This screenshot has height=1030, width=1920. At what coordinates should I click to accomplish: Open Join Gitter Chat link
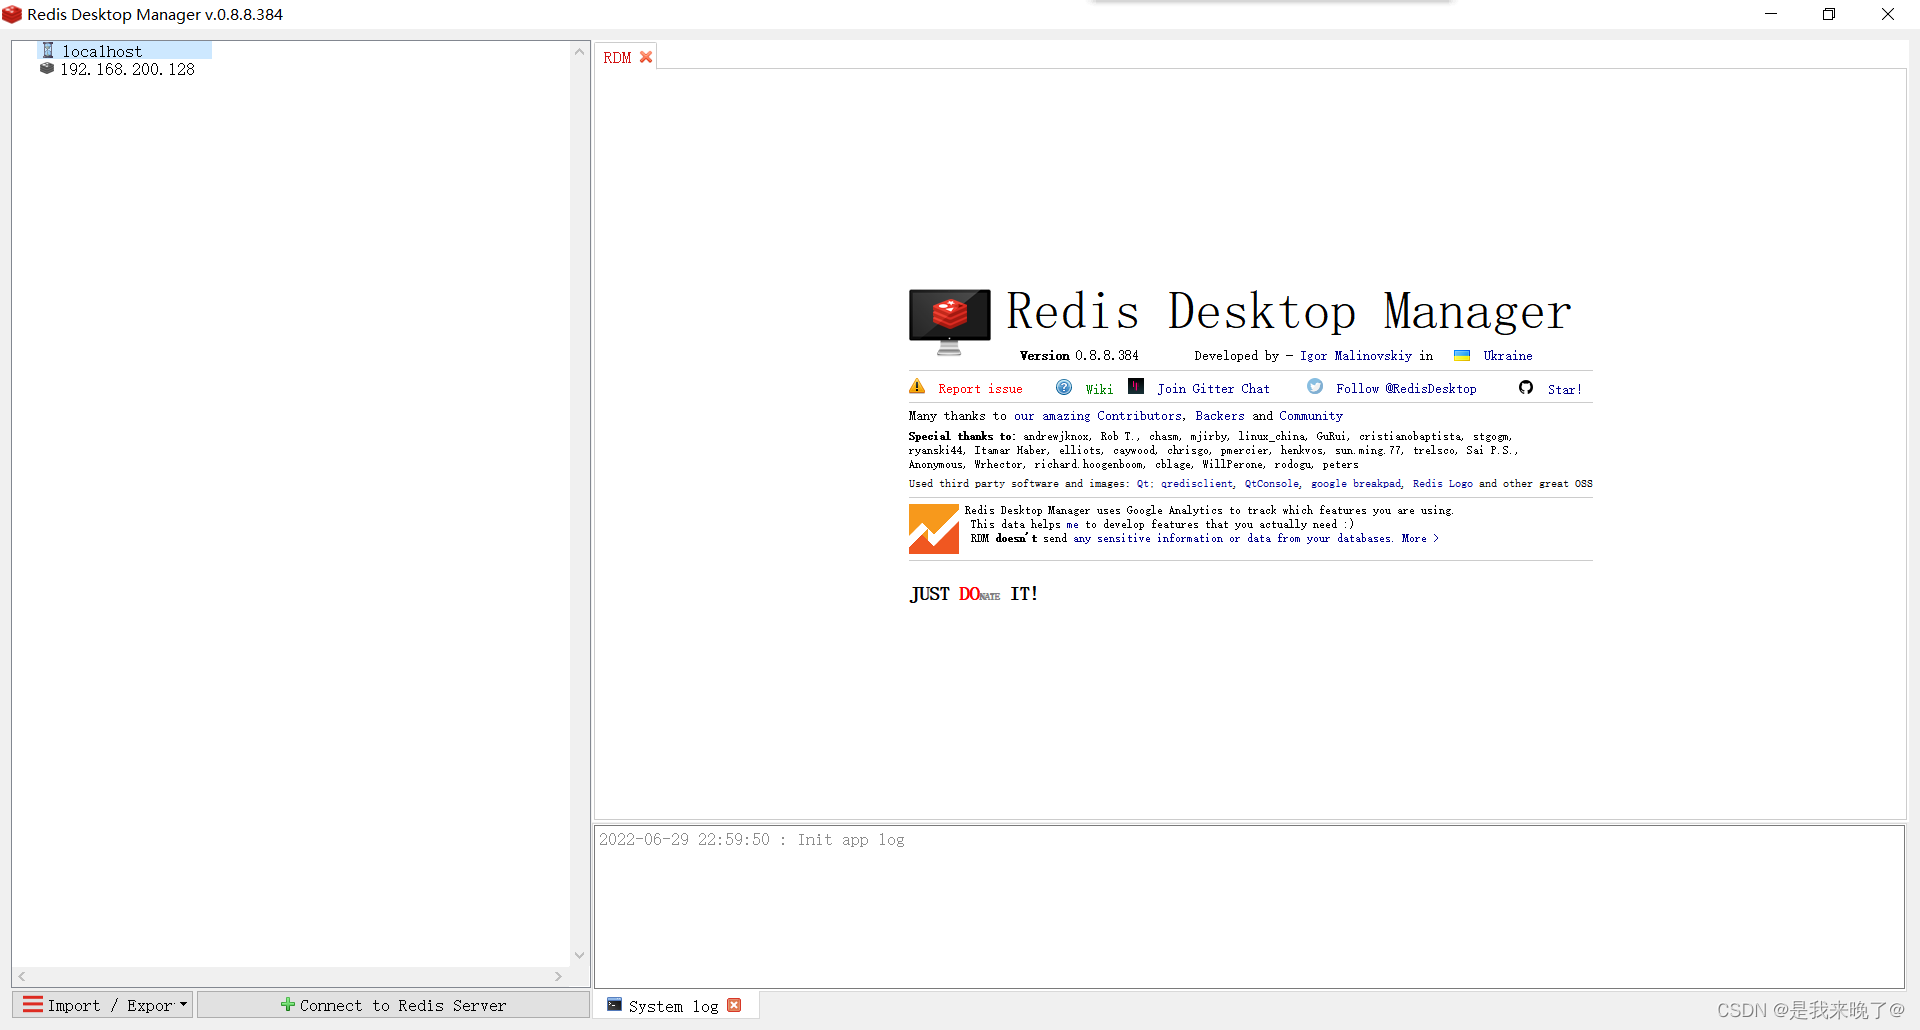tap(1213, 389)
